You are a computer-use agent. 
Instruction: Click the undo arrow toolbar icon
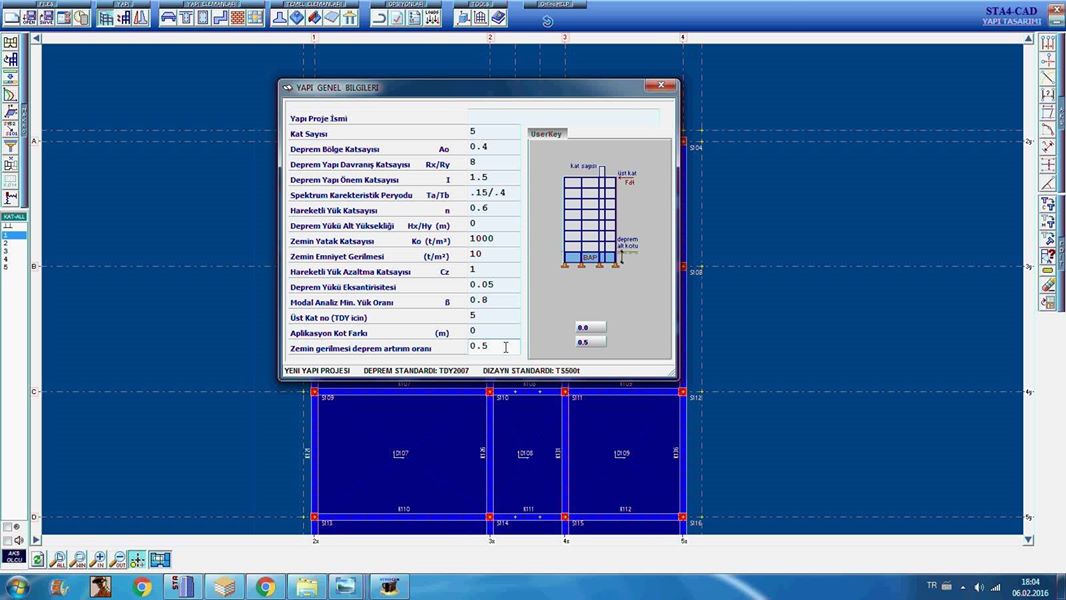pyautogui.click(x=379, y=18)
